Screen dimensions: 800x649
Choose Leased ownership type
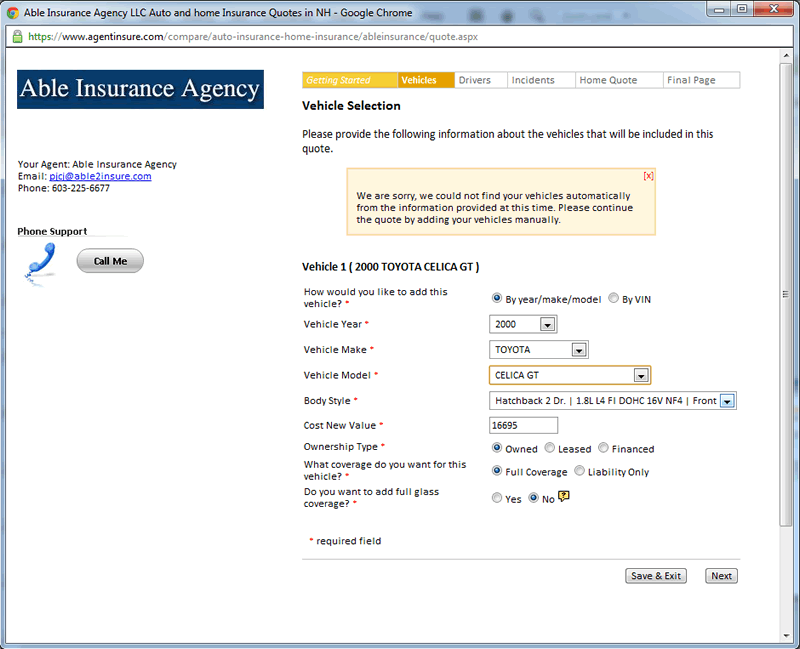coord(550,448)
